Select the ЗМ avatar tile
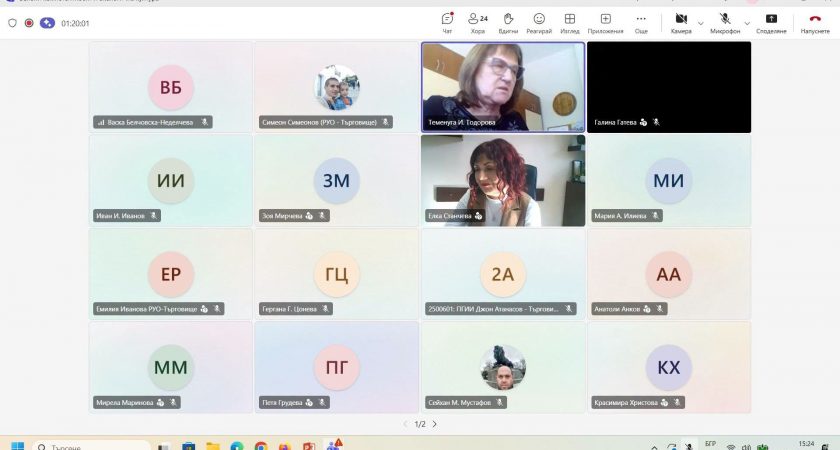 click(x=336, y=181)
